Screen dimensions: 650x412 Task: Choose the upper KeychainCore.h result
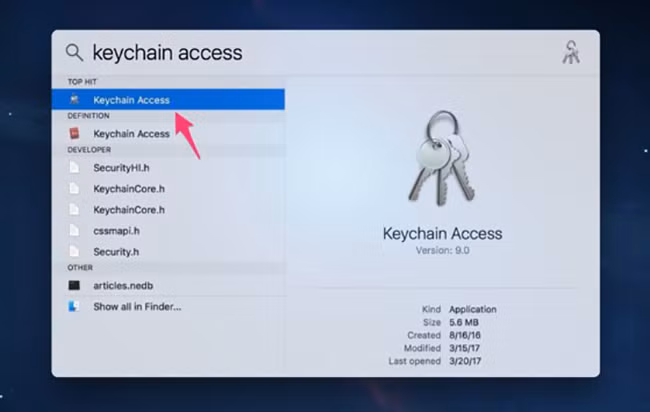click(168, 189)
